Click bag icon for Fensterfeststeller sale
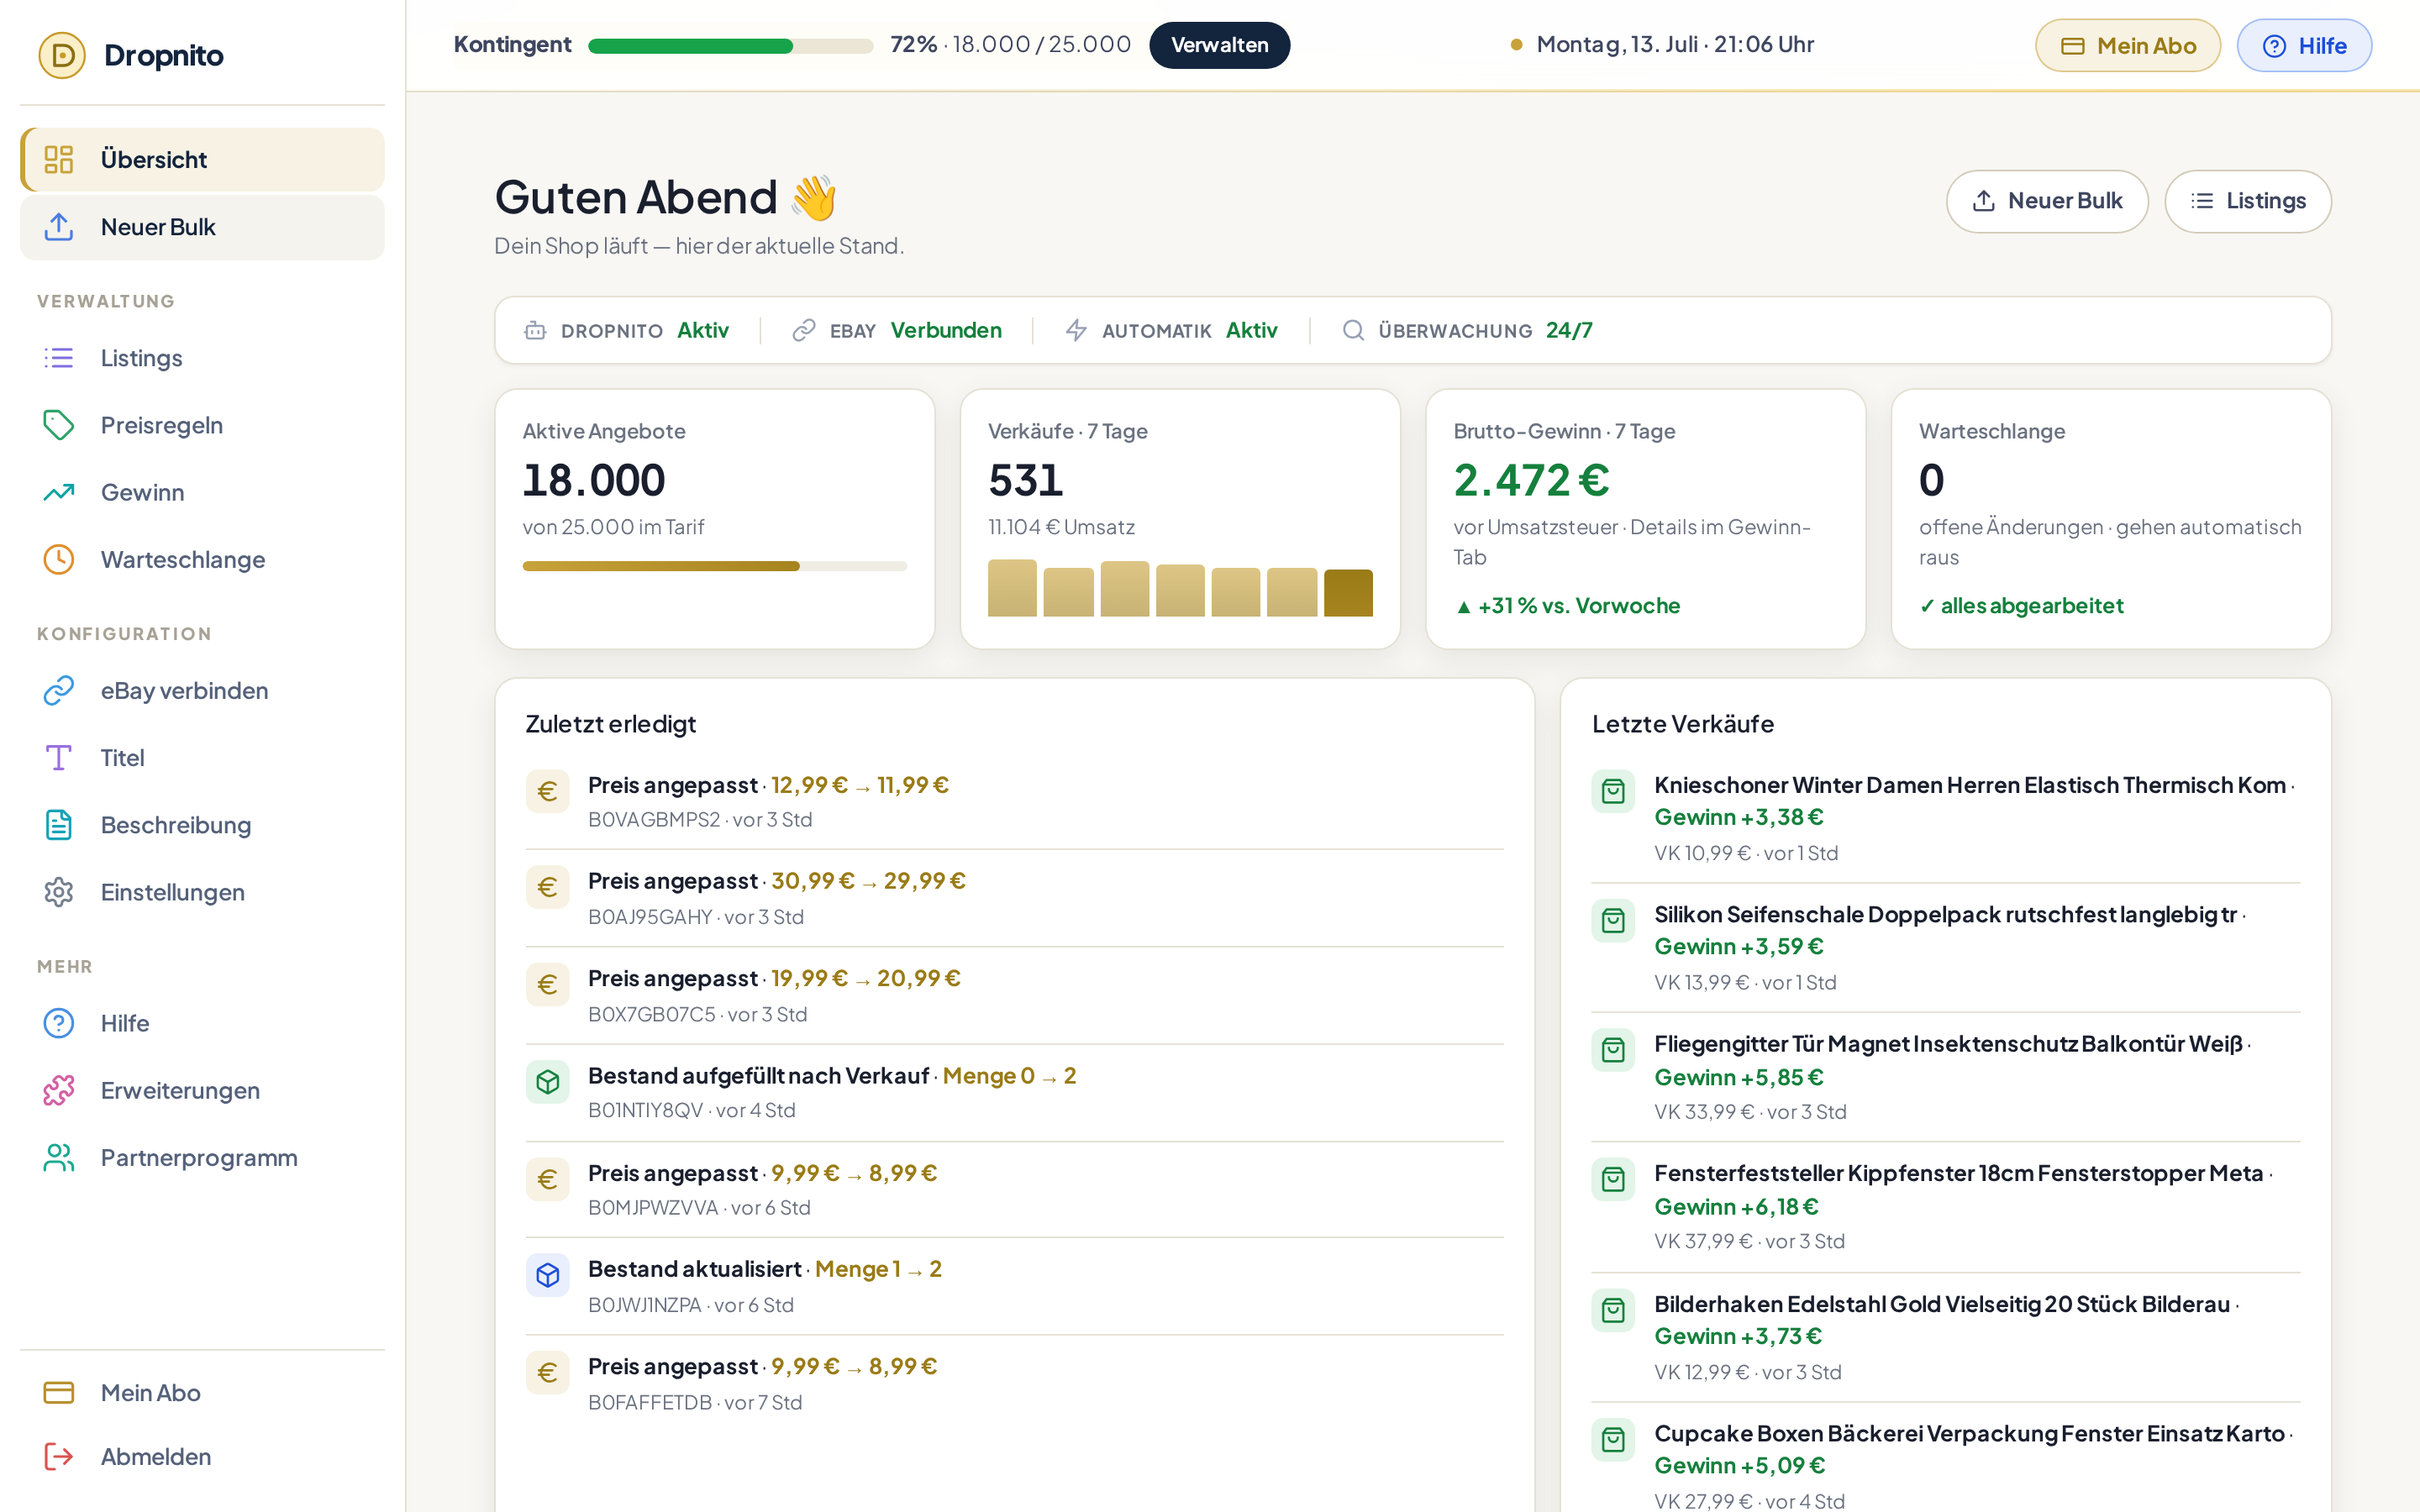The height and width of the screenshot is (1512, 2420). pos(1613,1179)
